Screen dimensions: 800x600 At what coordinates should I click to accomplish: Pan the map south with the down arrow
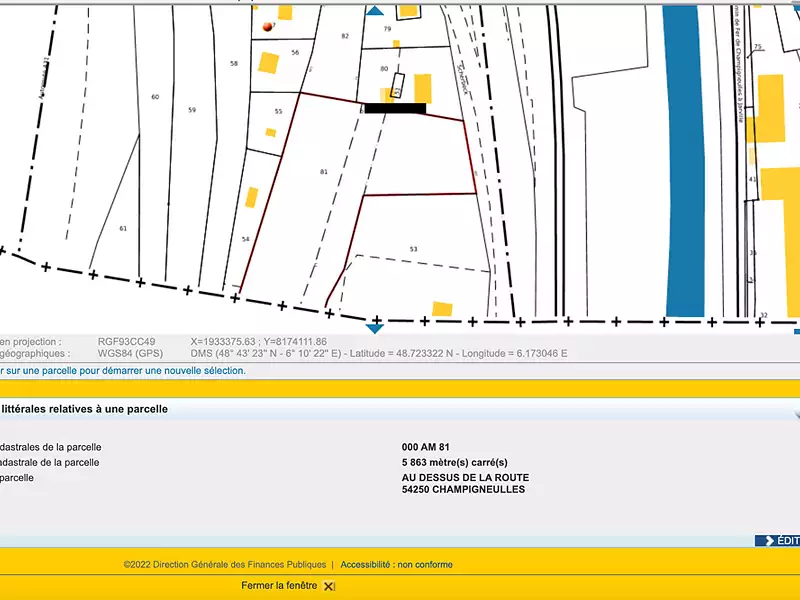(x=375, y=327)
